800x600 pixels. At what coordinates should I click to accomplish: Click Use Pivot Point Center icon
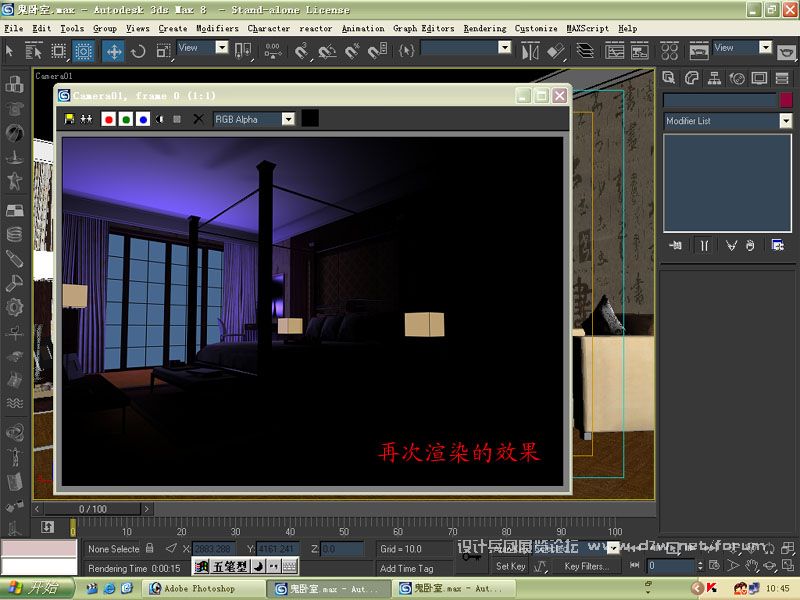coord(243,51)
